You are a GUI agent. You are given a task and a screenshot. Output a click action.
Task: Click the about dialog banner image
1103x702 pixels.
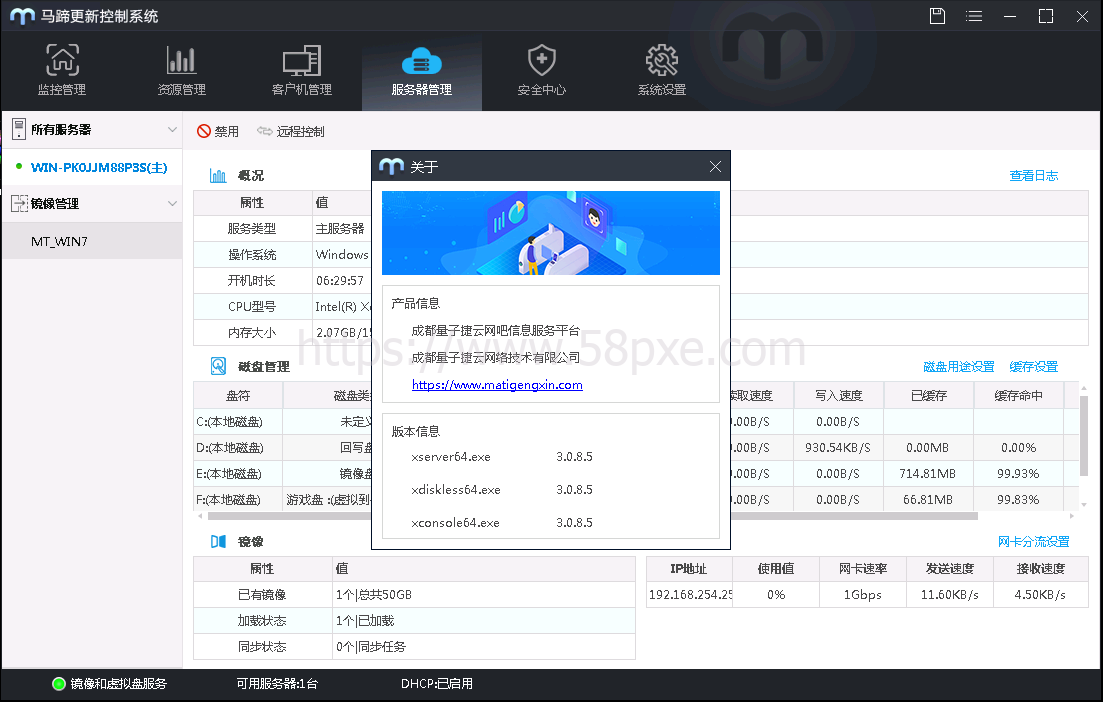click(x=551, y=233)
